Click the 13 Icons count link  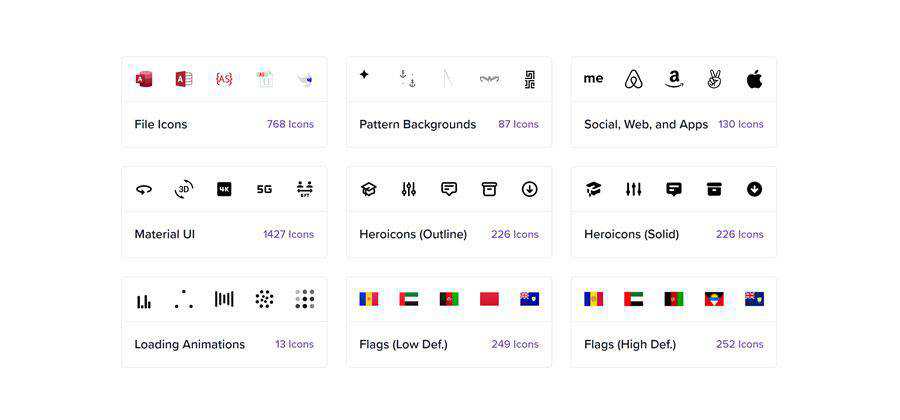point(294,345)
